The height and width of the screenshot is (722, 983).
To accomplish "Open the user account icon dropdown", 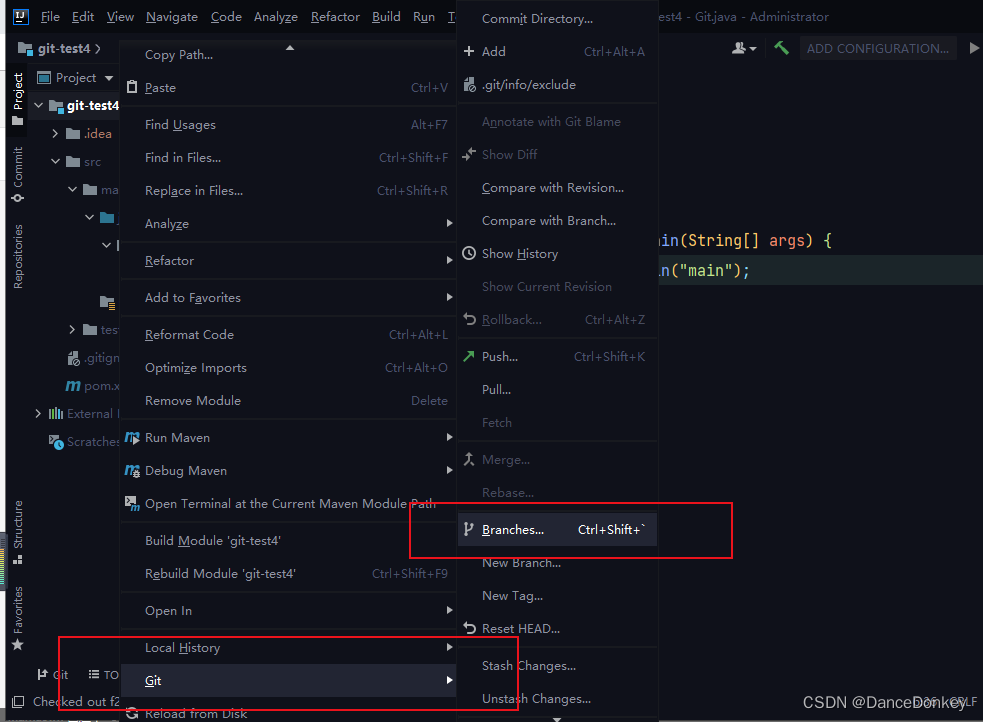I will [744, 48].
